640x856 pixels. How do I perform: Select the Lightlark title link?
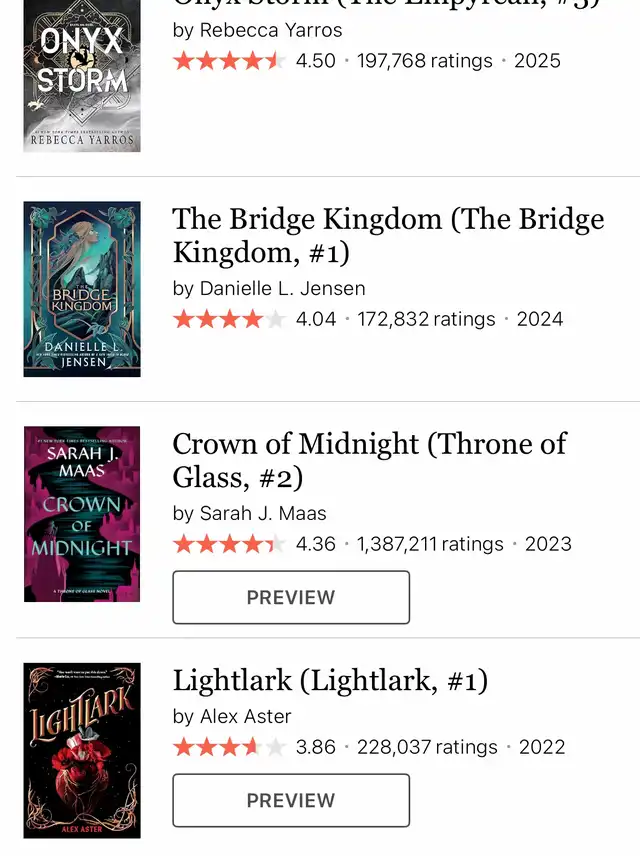330,682
